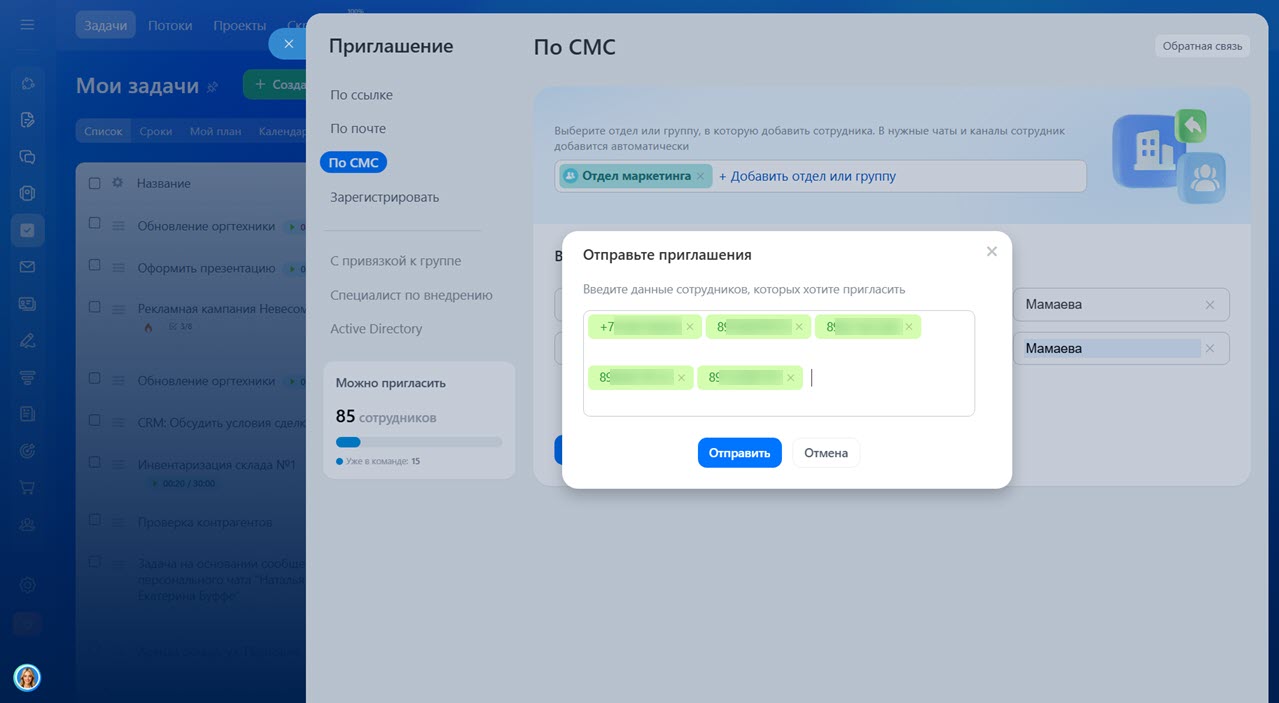Open the Инвентаризация склада №1 task
This screenshot has height=703, width=1279.
tap(217, 465)
